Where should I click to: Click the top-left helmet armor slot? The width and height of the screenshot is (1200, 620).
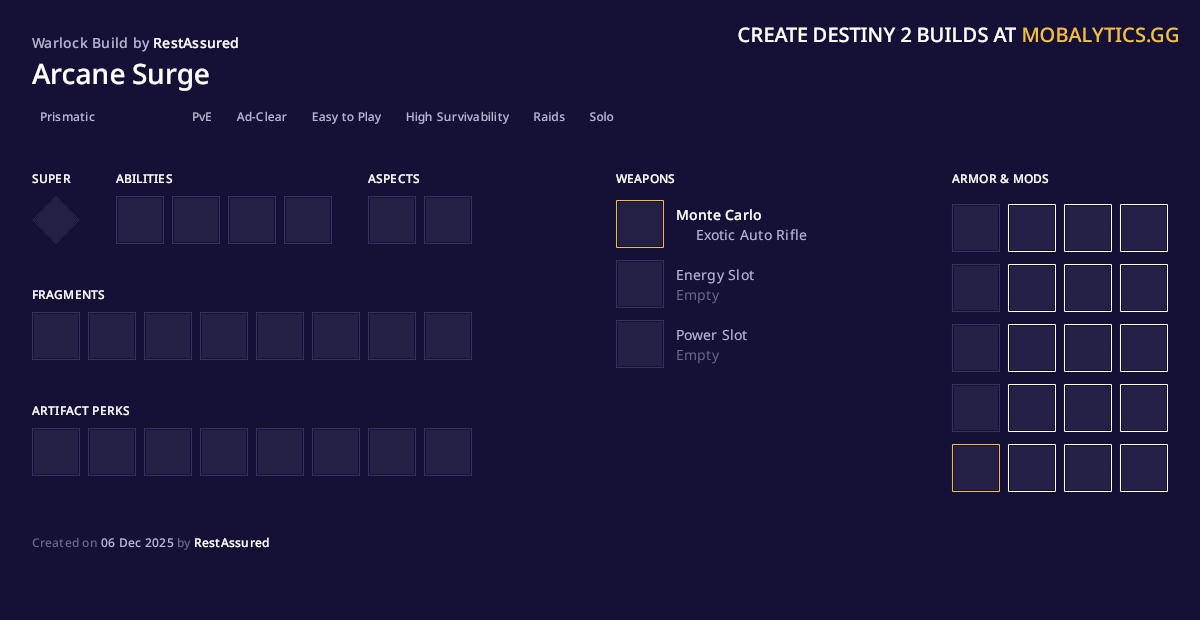tap(976, 228)
